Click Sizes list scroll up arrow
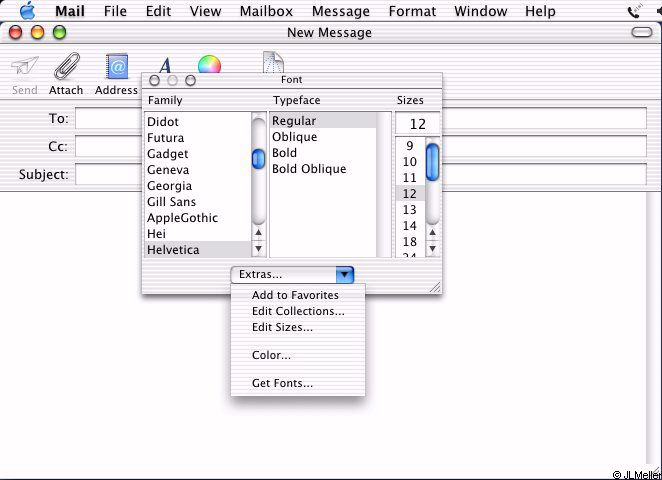Image resolution: width=662 pixels, height=480 pixels. coord(432,233)
